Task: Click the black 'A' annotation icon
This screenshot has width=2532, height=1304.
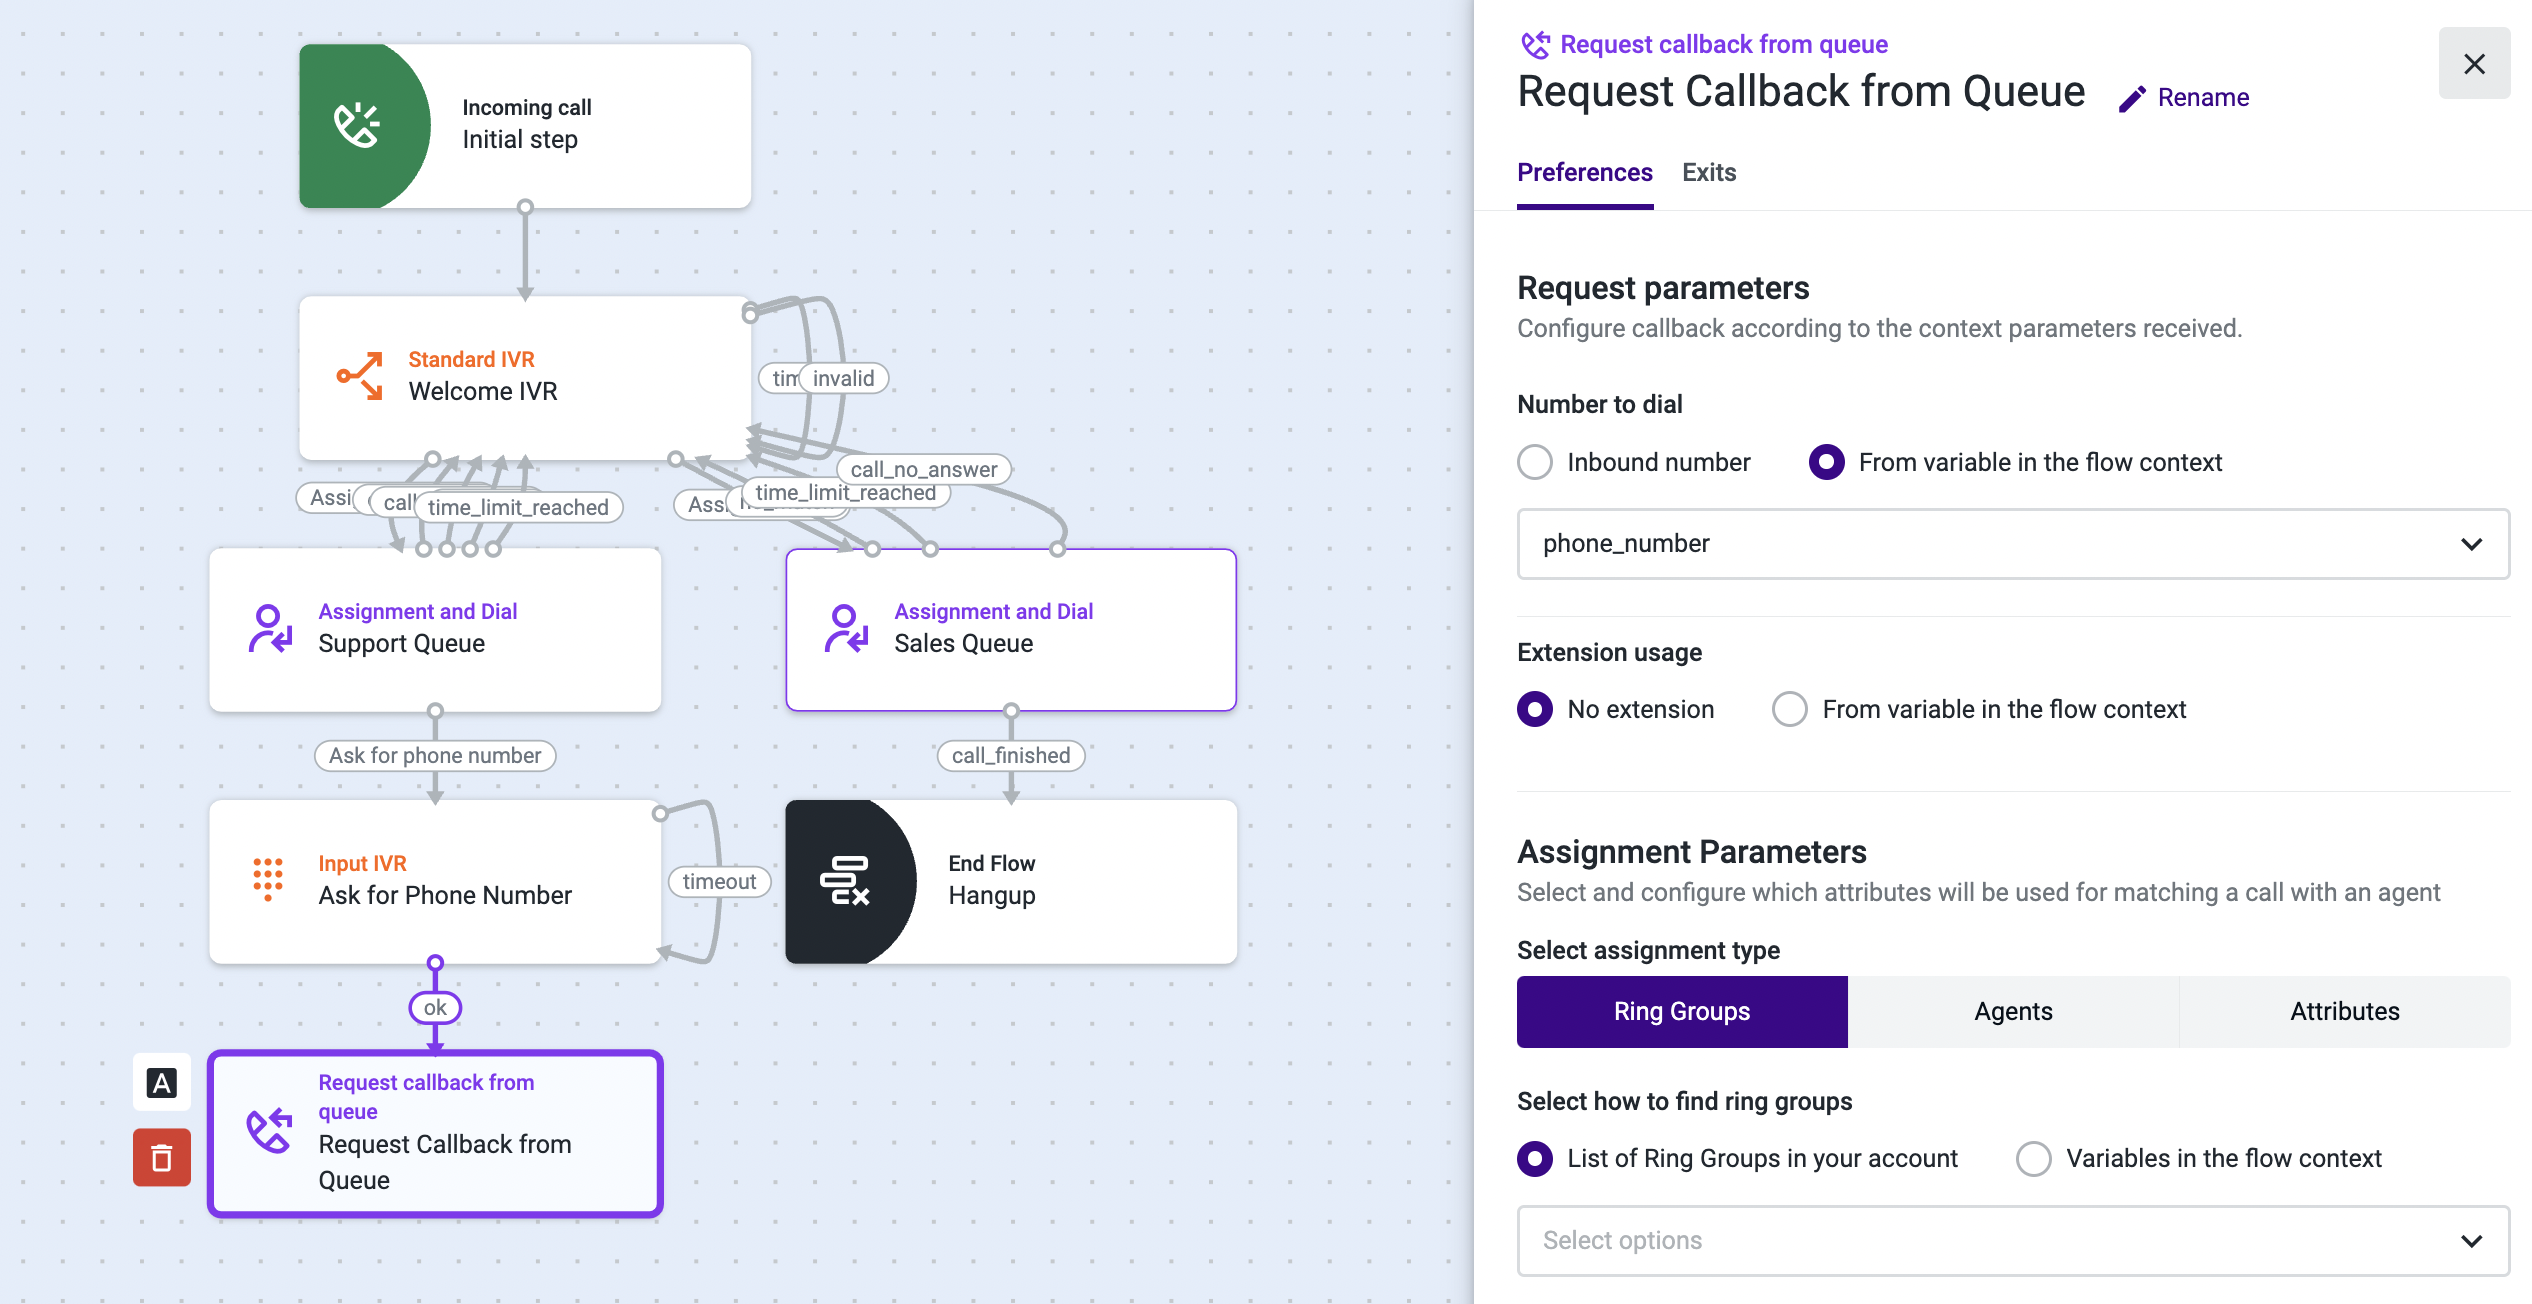Action: (x=162, y=1082)
